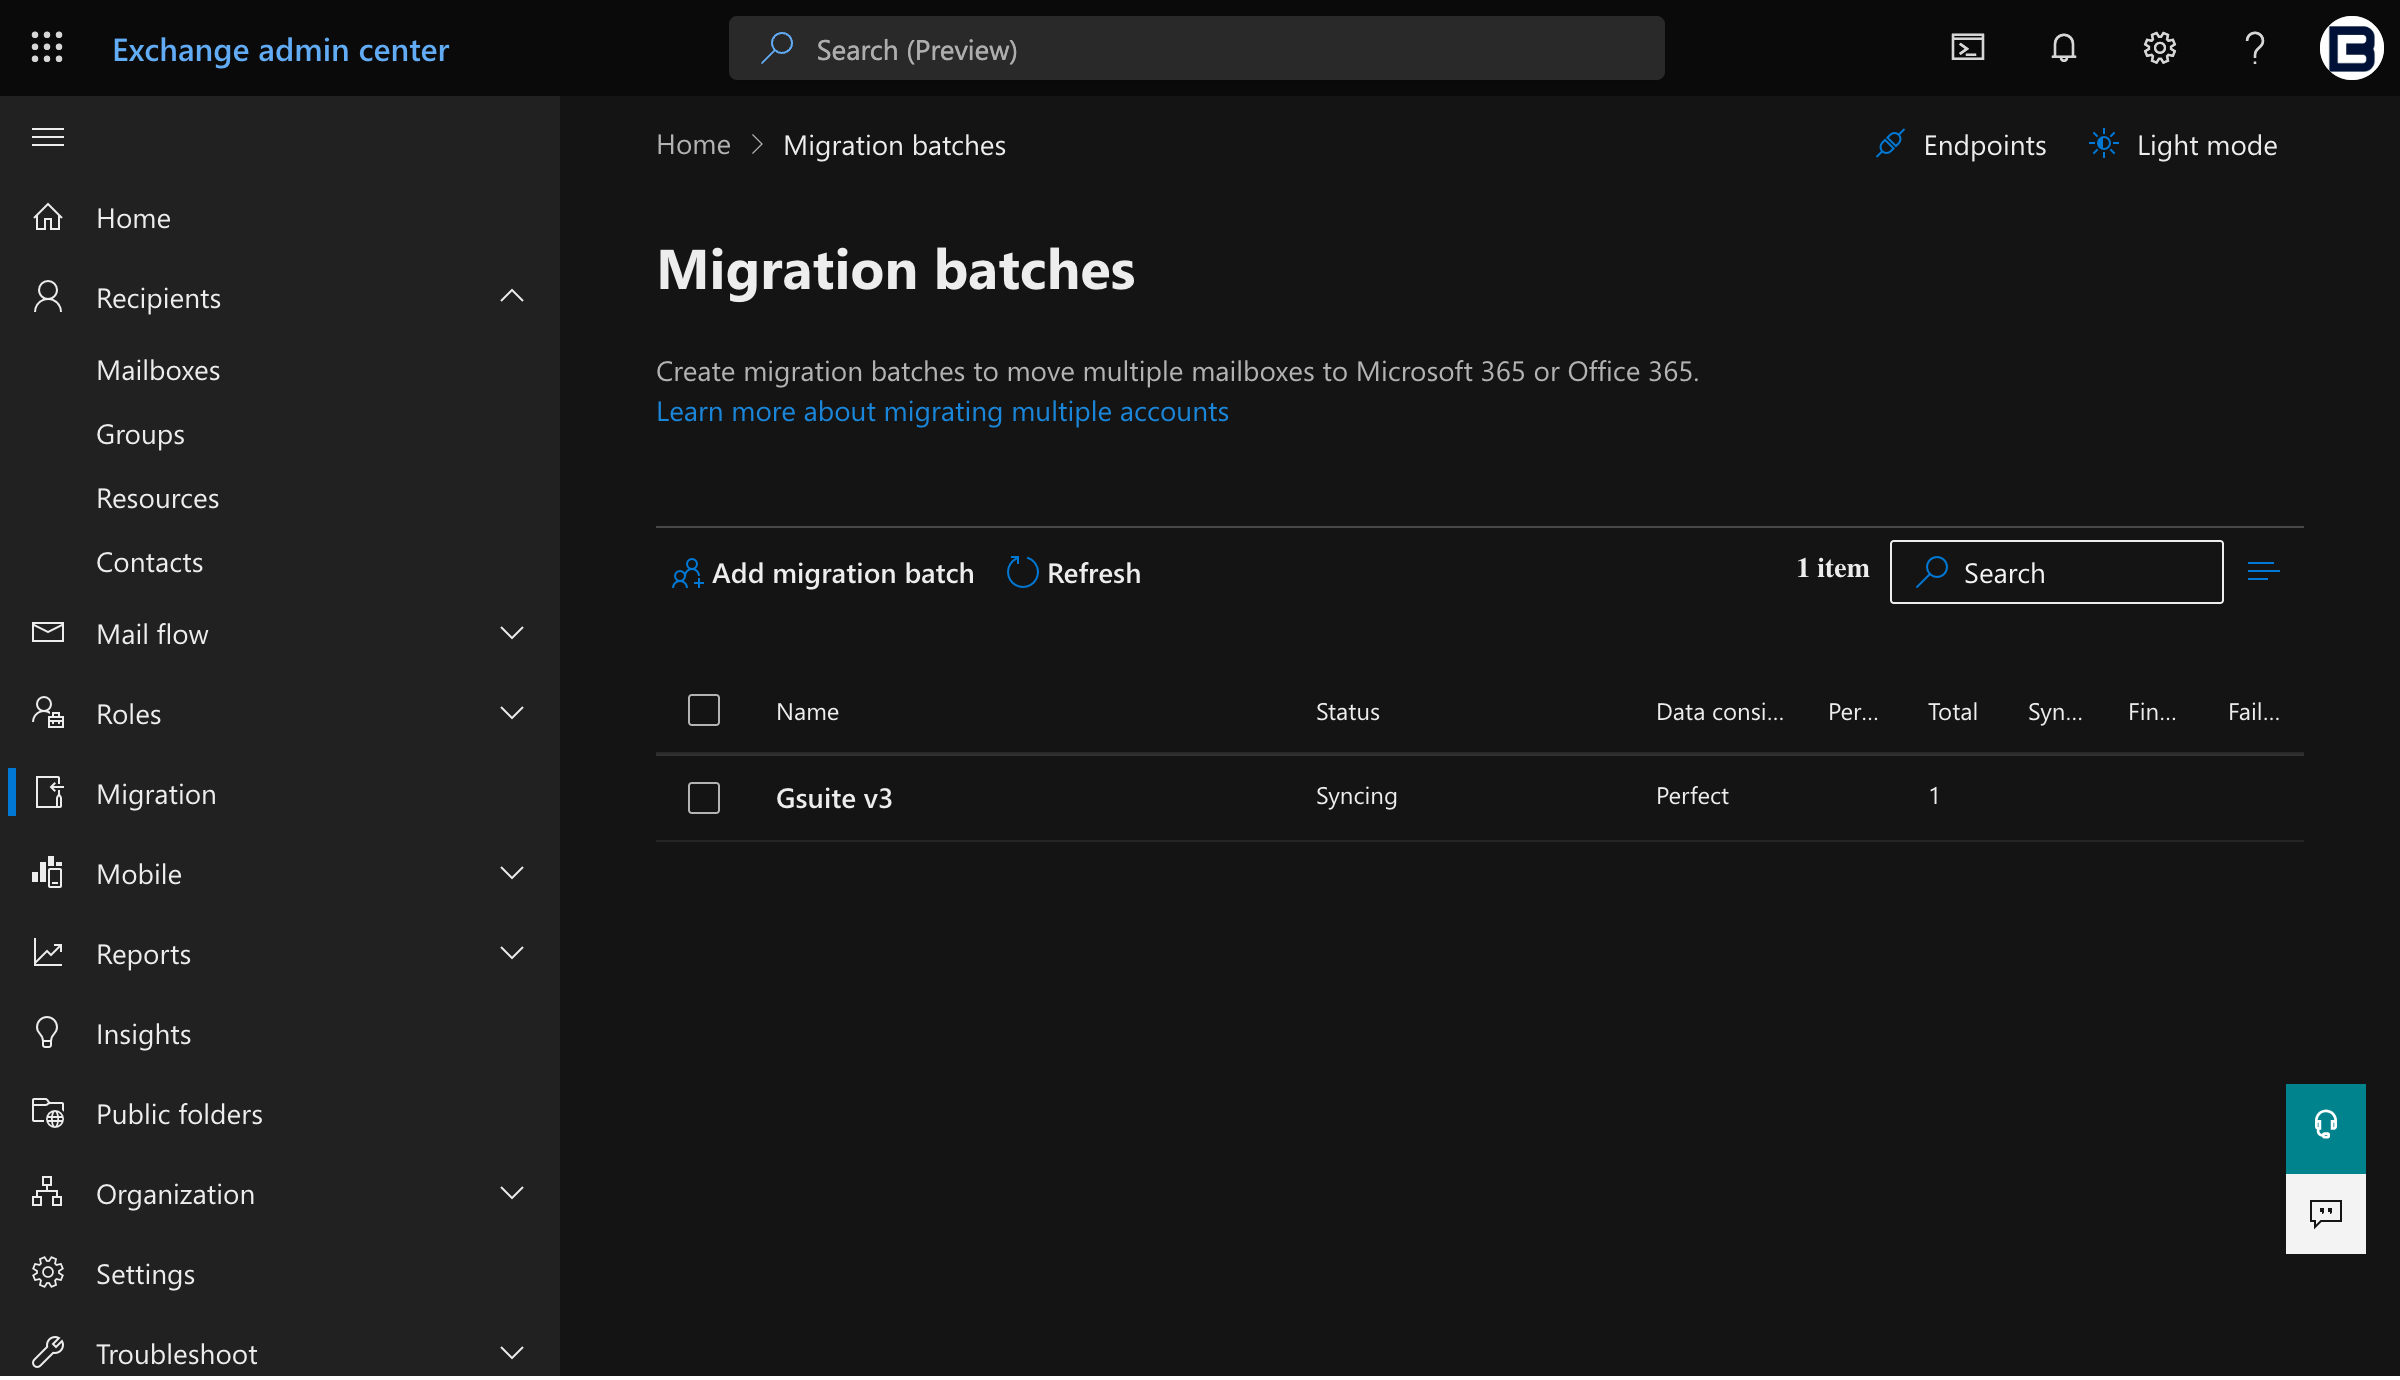The image size is (2400, 1380).
Task: Expand the Troubleshoot section chevron
Action: tap(512, 1353)
